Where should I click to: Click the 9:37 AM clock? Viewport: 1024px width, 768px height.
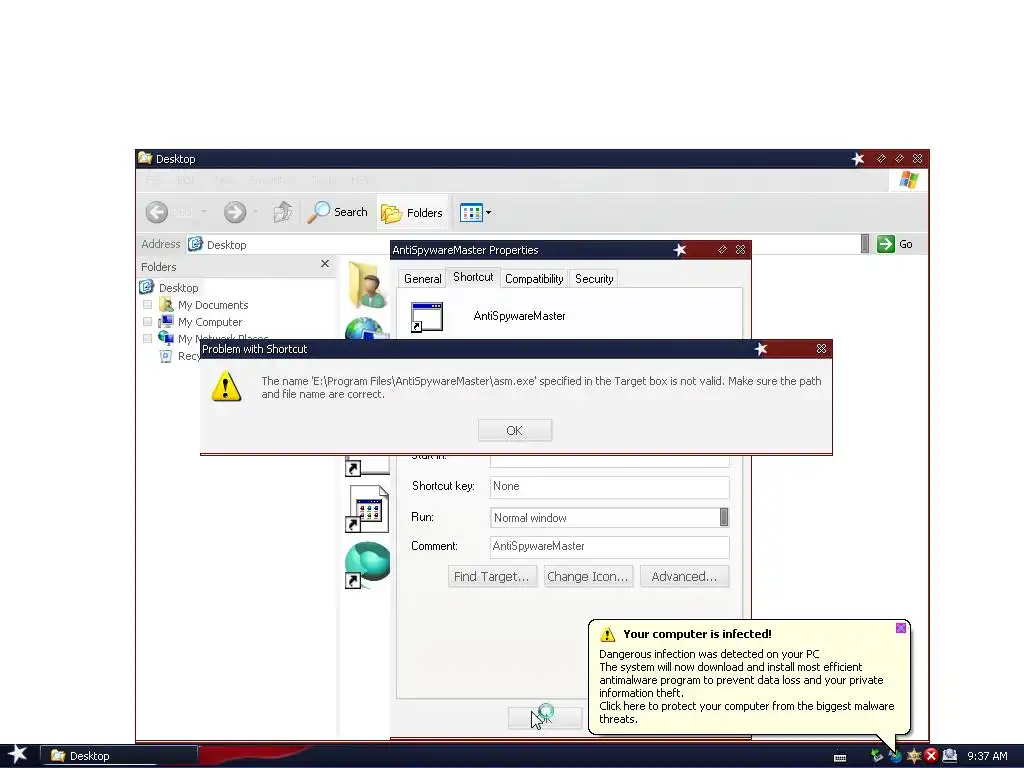click(x=987, y=756)
